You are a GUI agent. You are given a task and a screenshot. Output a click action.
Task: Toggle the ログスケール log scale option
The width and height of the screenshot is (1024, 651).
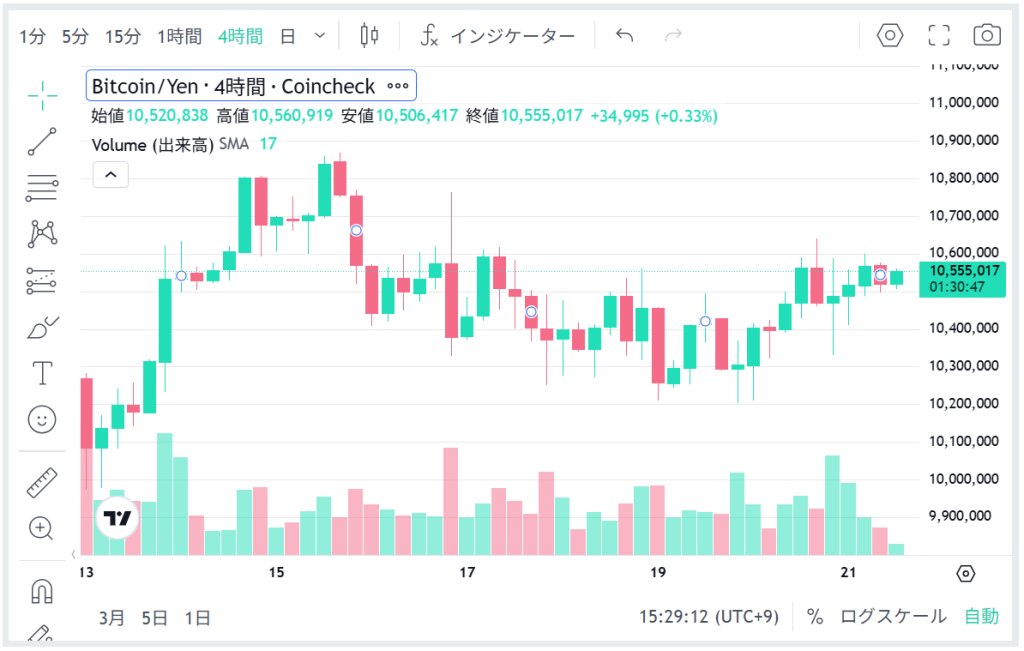tap(893, 616)
